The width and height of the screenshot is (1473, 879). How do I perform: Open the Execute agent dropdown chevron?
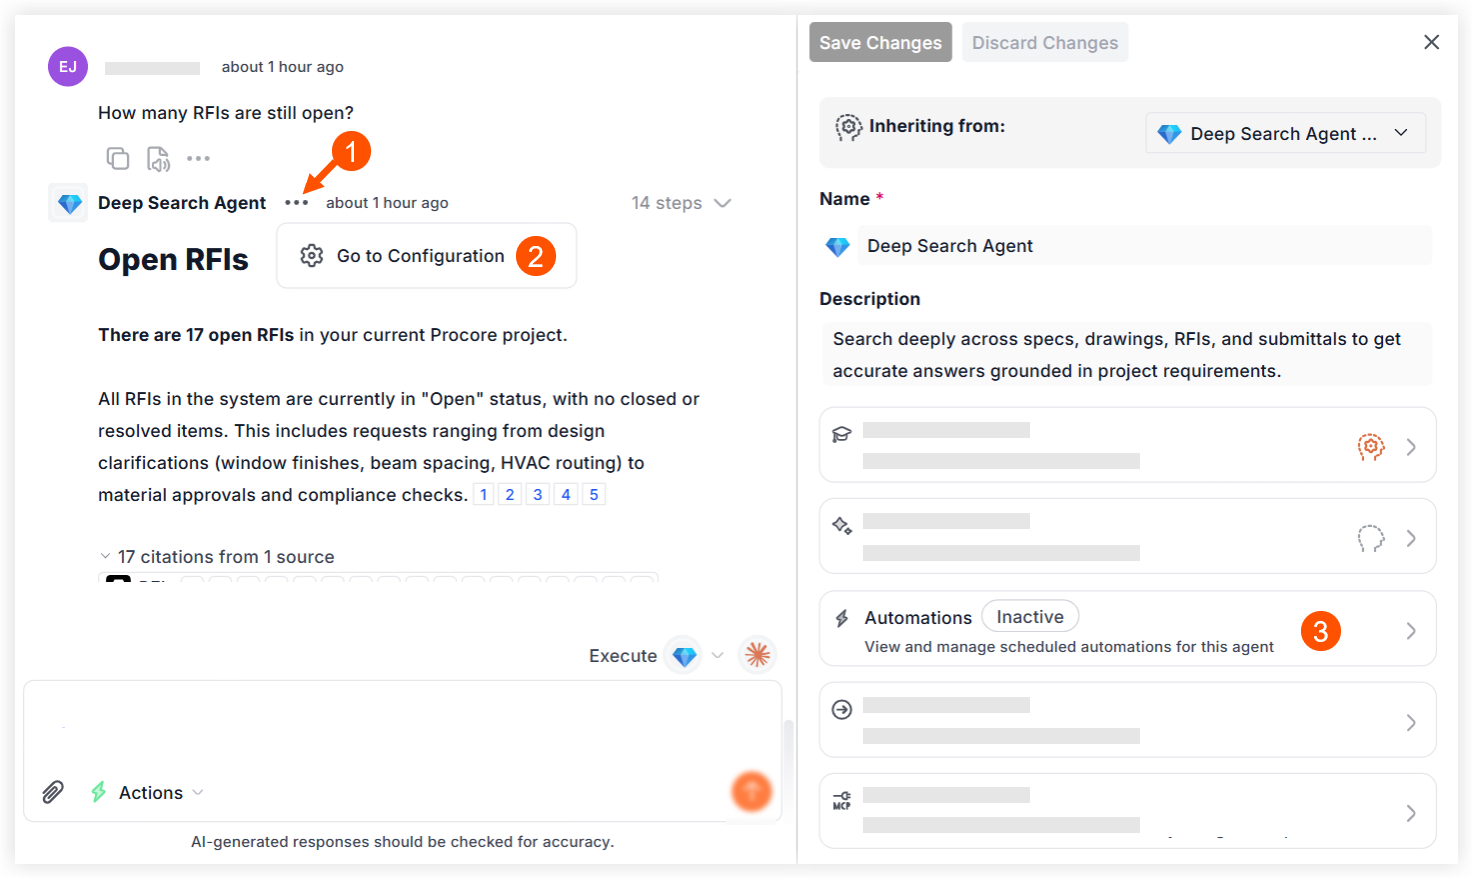[x=717, y=656]
